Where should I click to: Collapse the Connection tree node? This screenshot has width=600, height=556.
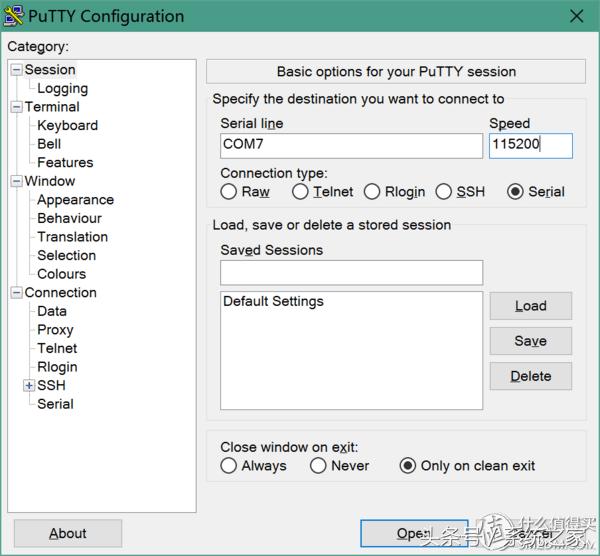pos(16,293)
